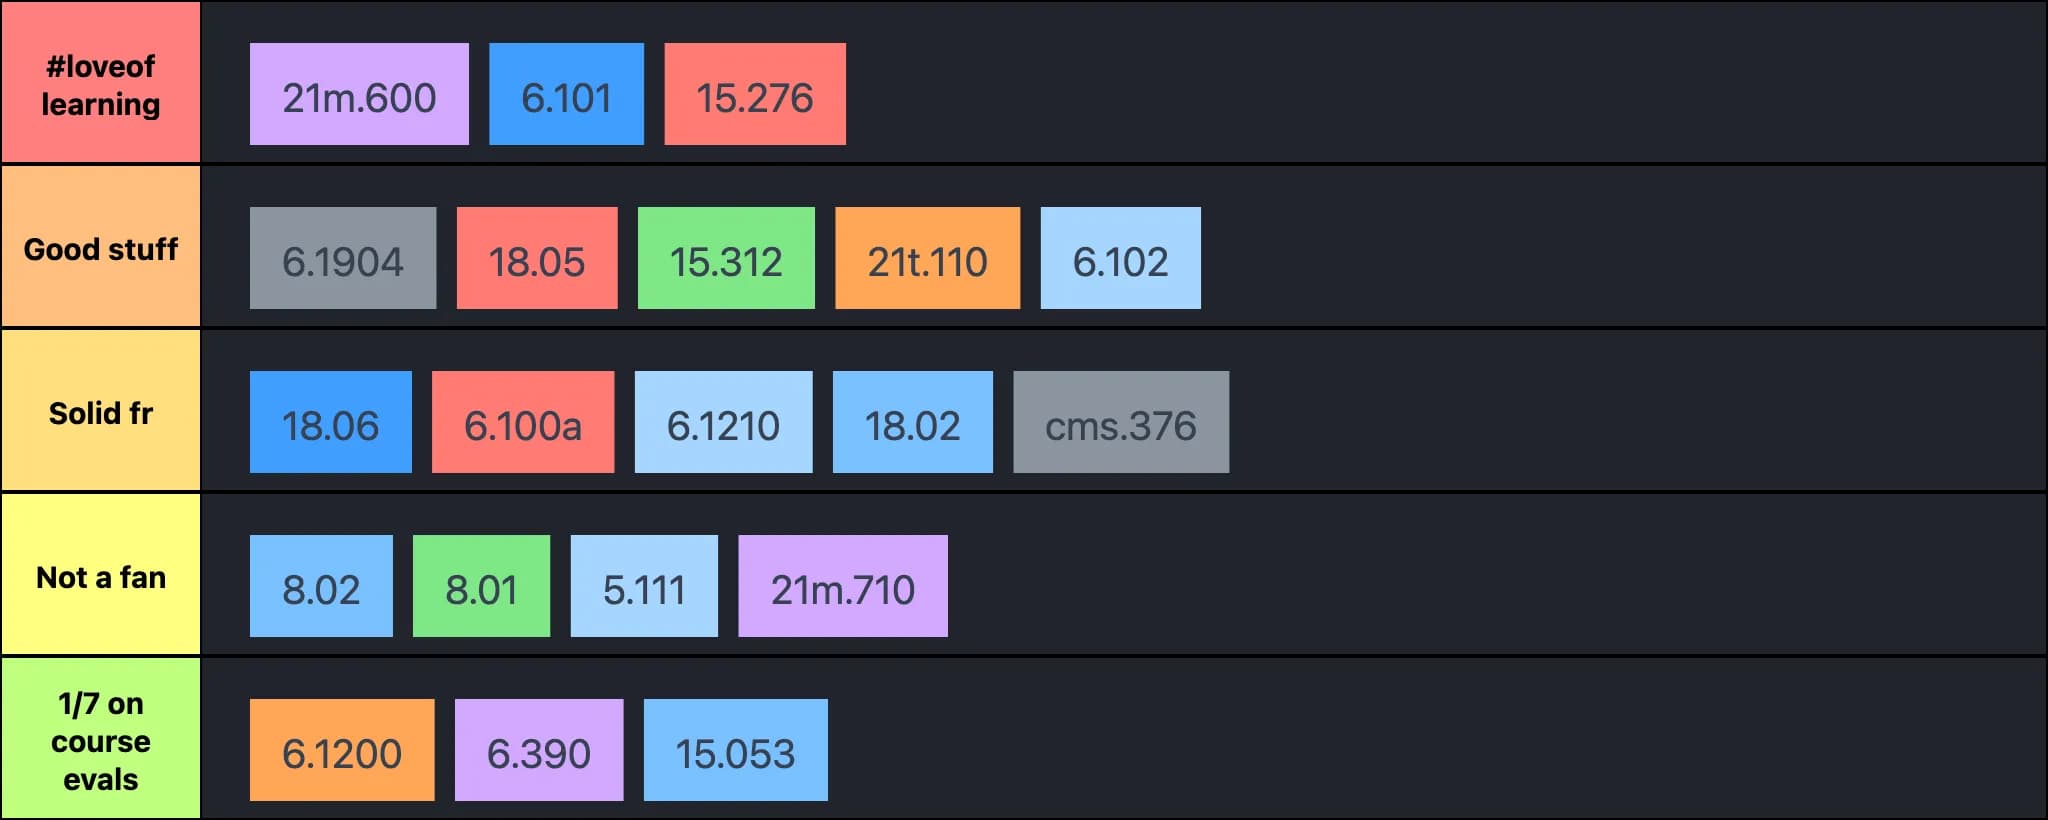
Task: Click the green 8.01 tile
Action: (481, 586)
